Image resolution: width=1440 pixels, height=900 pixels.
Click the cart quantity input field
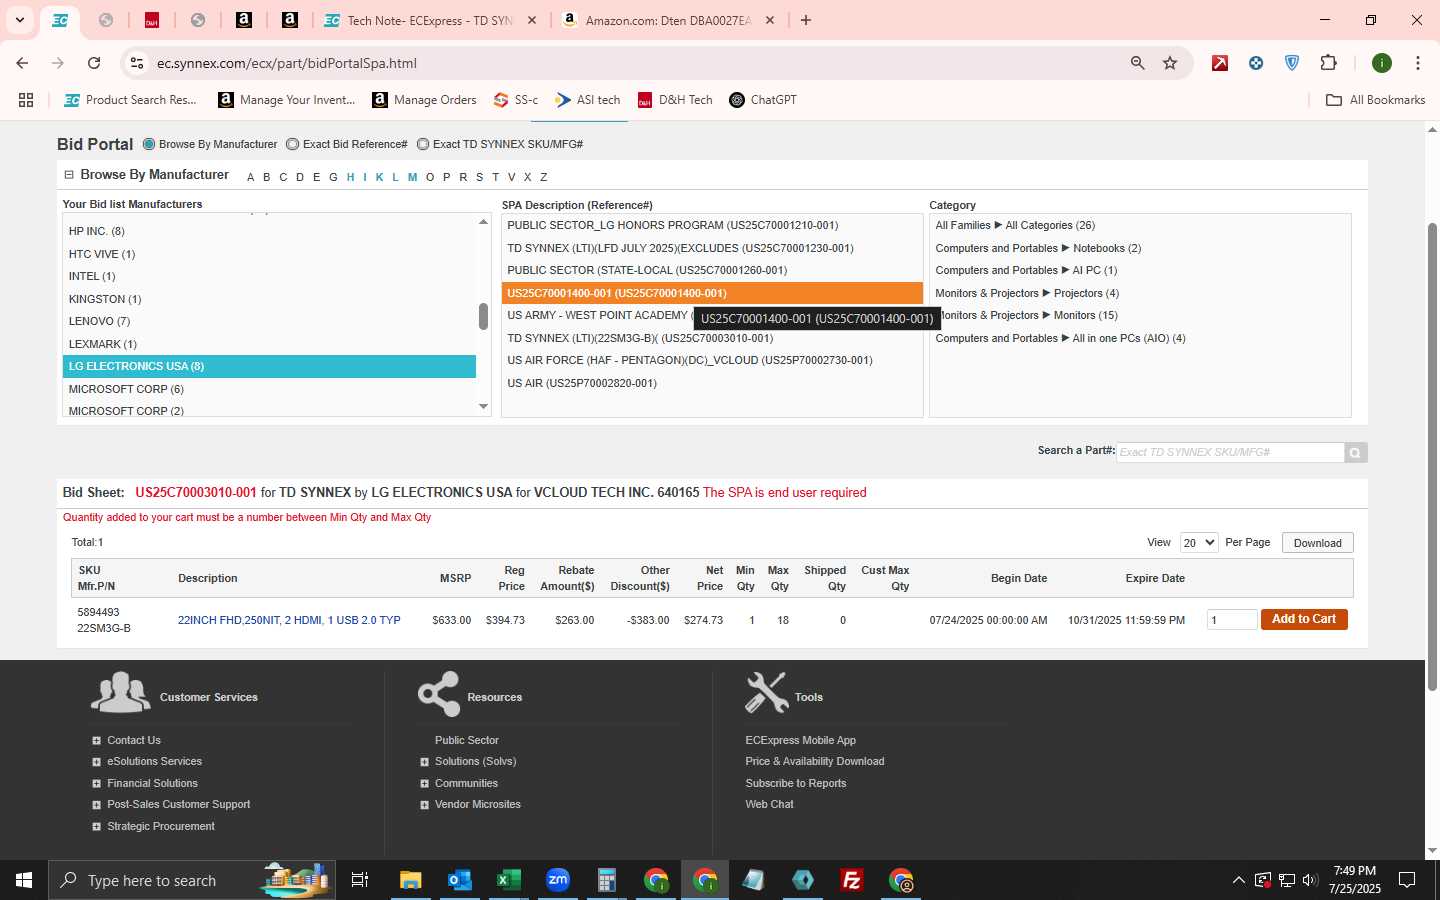(x=1232, y=620)
